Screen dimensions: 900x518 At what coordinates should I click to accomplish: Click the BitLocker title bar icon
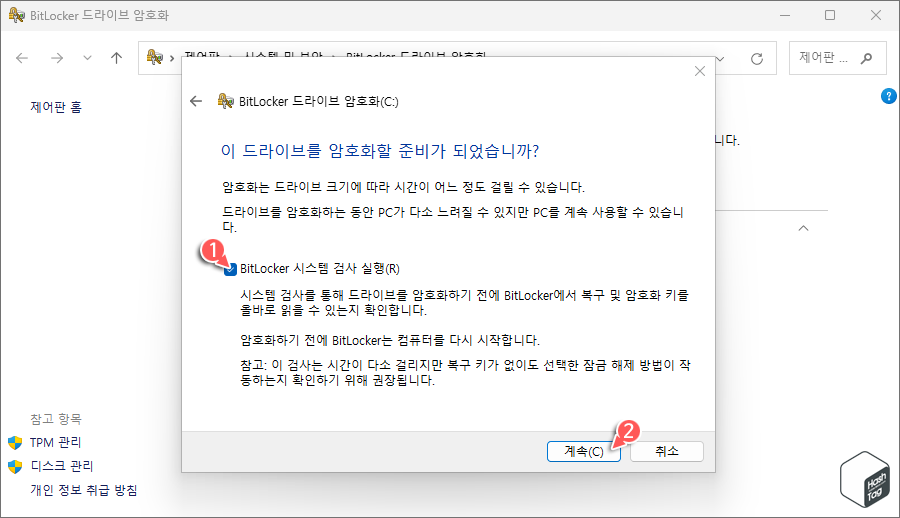(16, 15)
